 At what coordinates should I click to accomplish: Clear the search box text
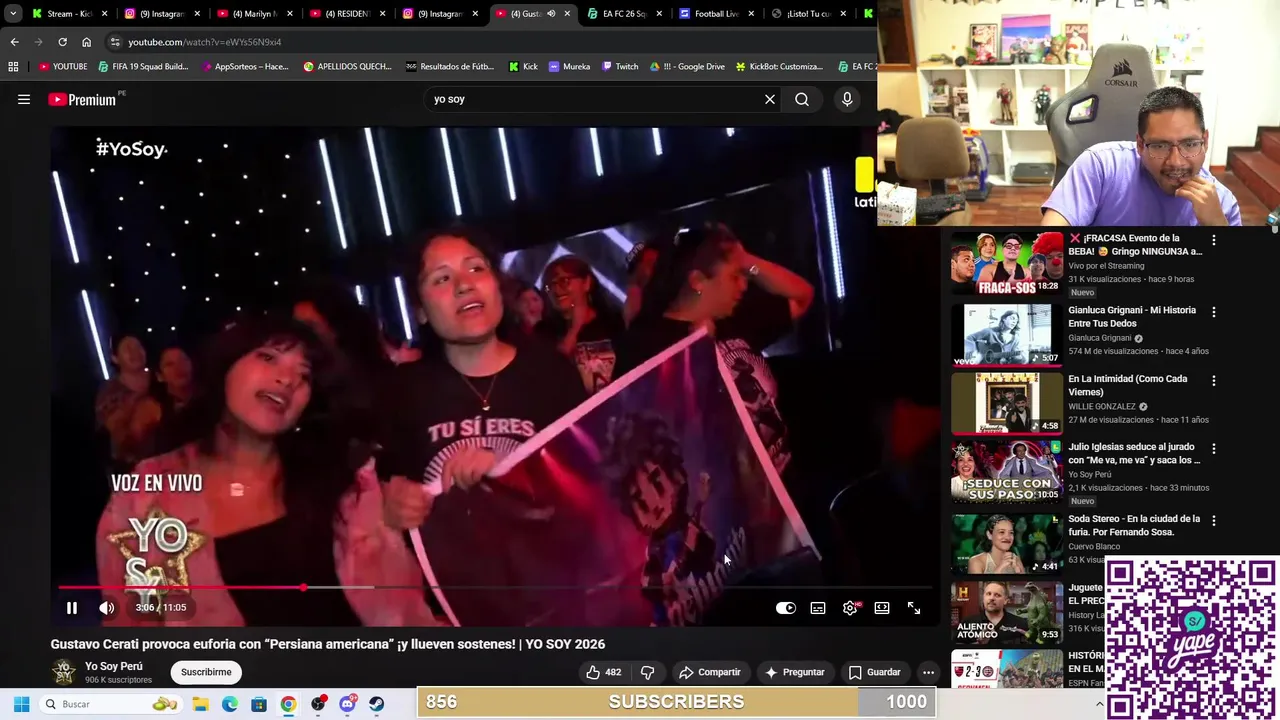(x=770, y=99)
